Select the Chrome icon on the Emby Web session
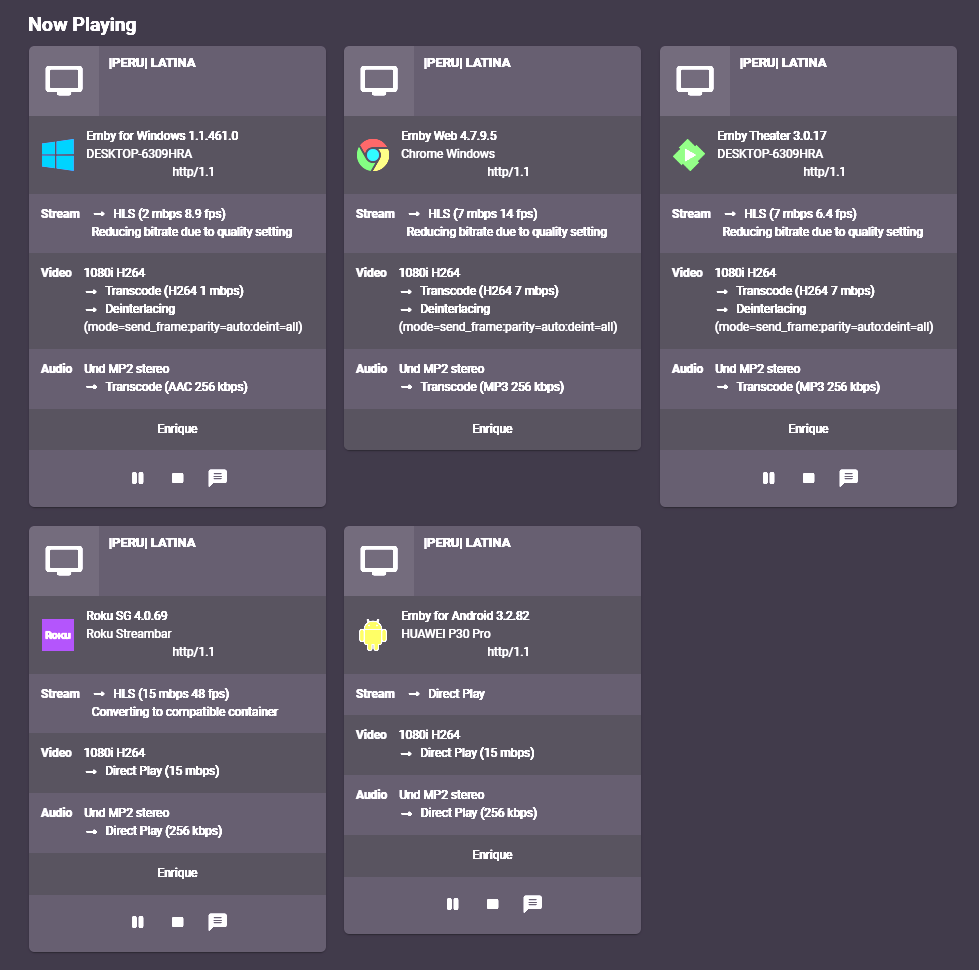The image size is (979, 970). pos(372,155)
